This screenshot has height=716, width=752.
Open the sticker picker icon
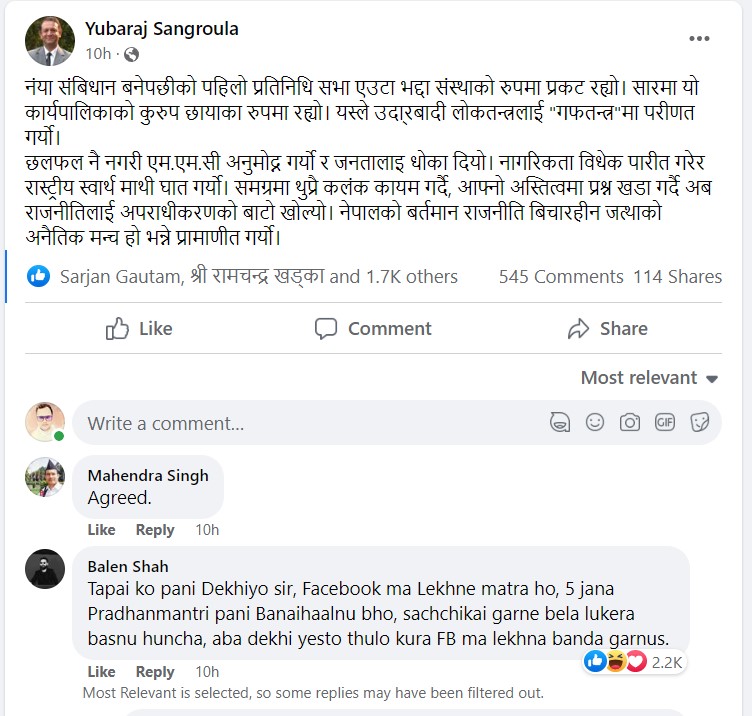[700, 423]
